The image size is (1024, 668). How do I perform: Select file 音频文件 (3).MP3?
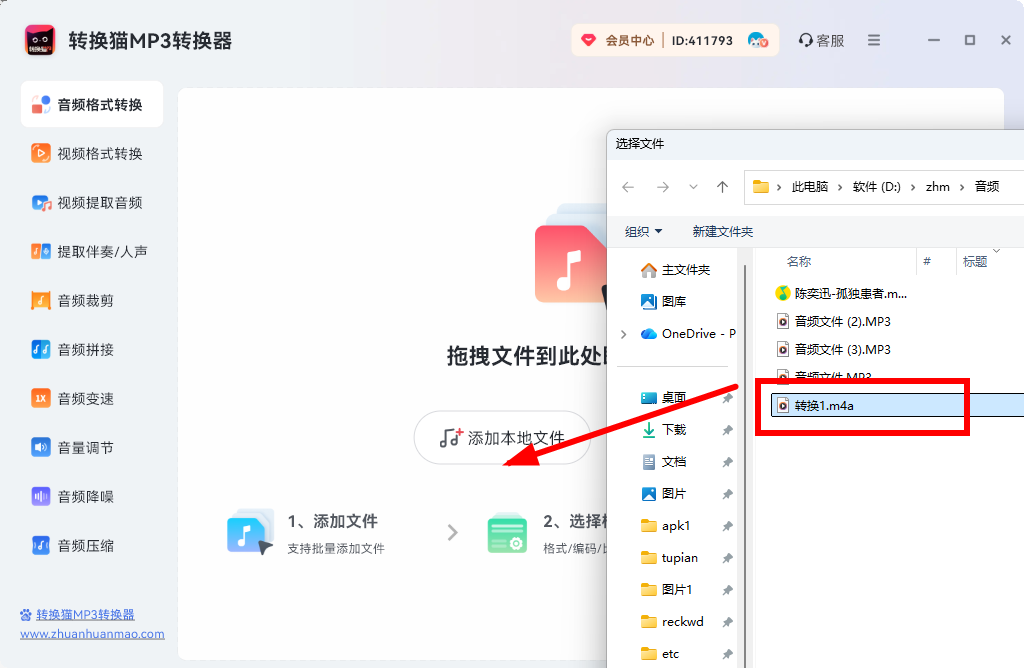[x=834, y=349]
